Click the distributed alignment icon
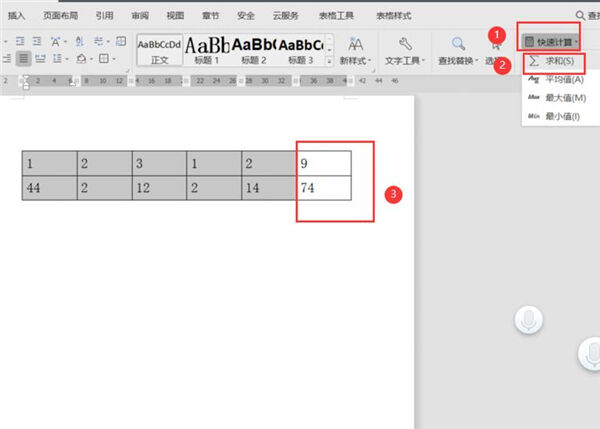 [40, 59]
